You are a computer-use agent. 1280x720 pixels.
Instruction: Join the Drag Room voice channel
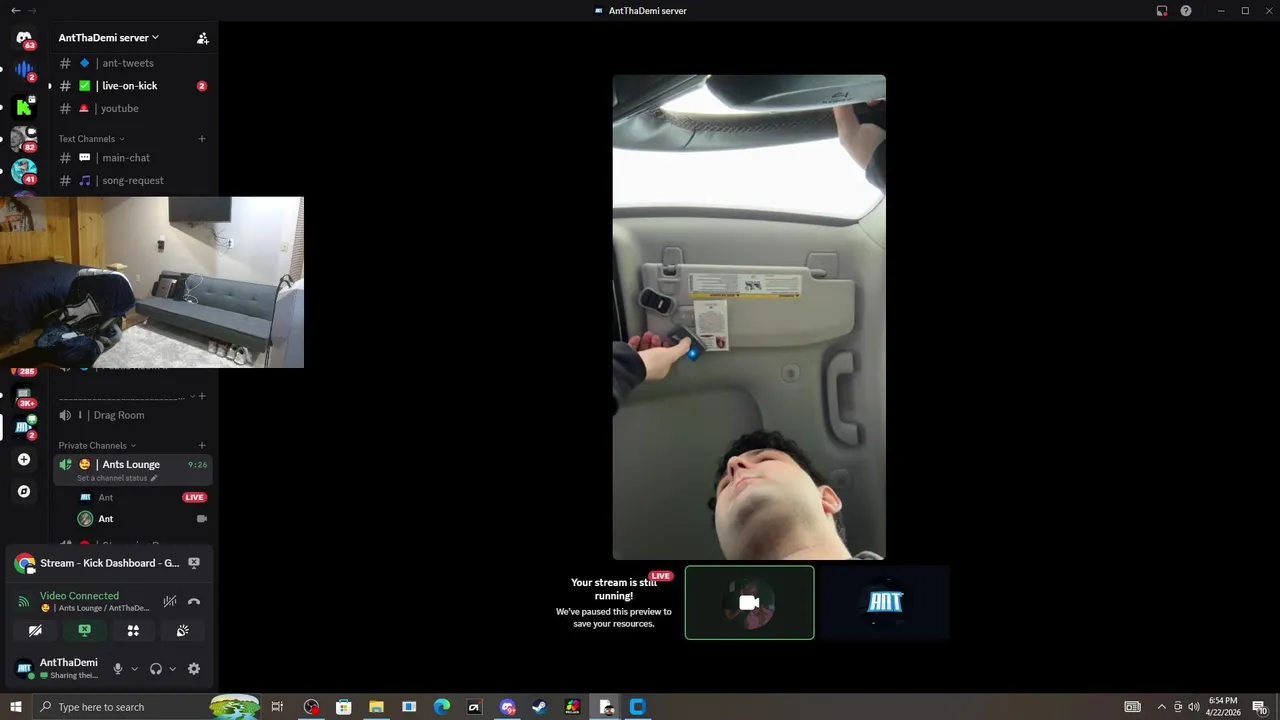(x=132, y=415)
